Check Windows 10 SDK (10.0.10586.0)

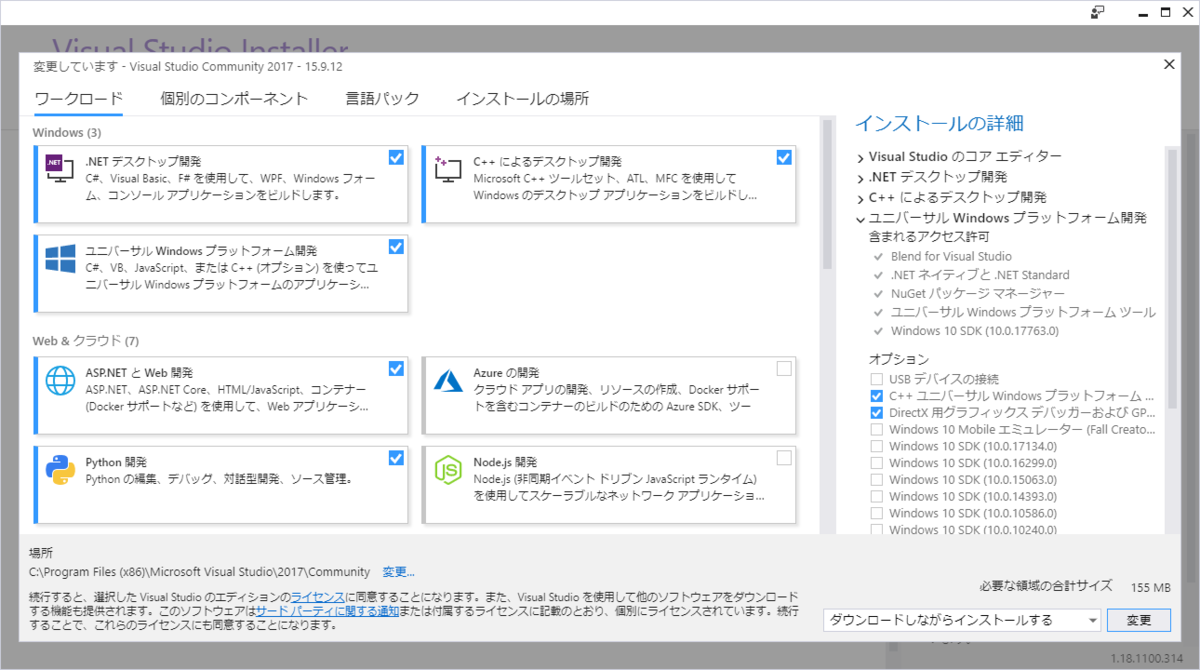tap(876, 514)
